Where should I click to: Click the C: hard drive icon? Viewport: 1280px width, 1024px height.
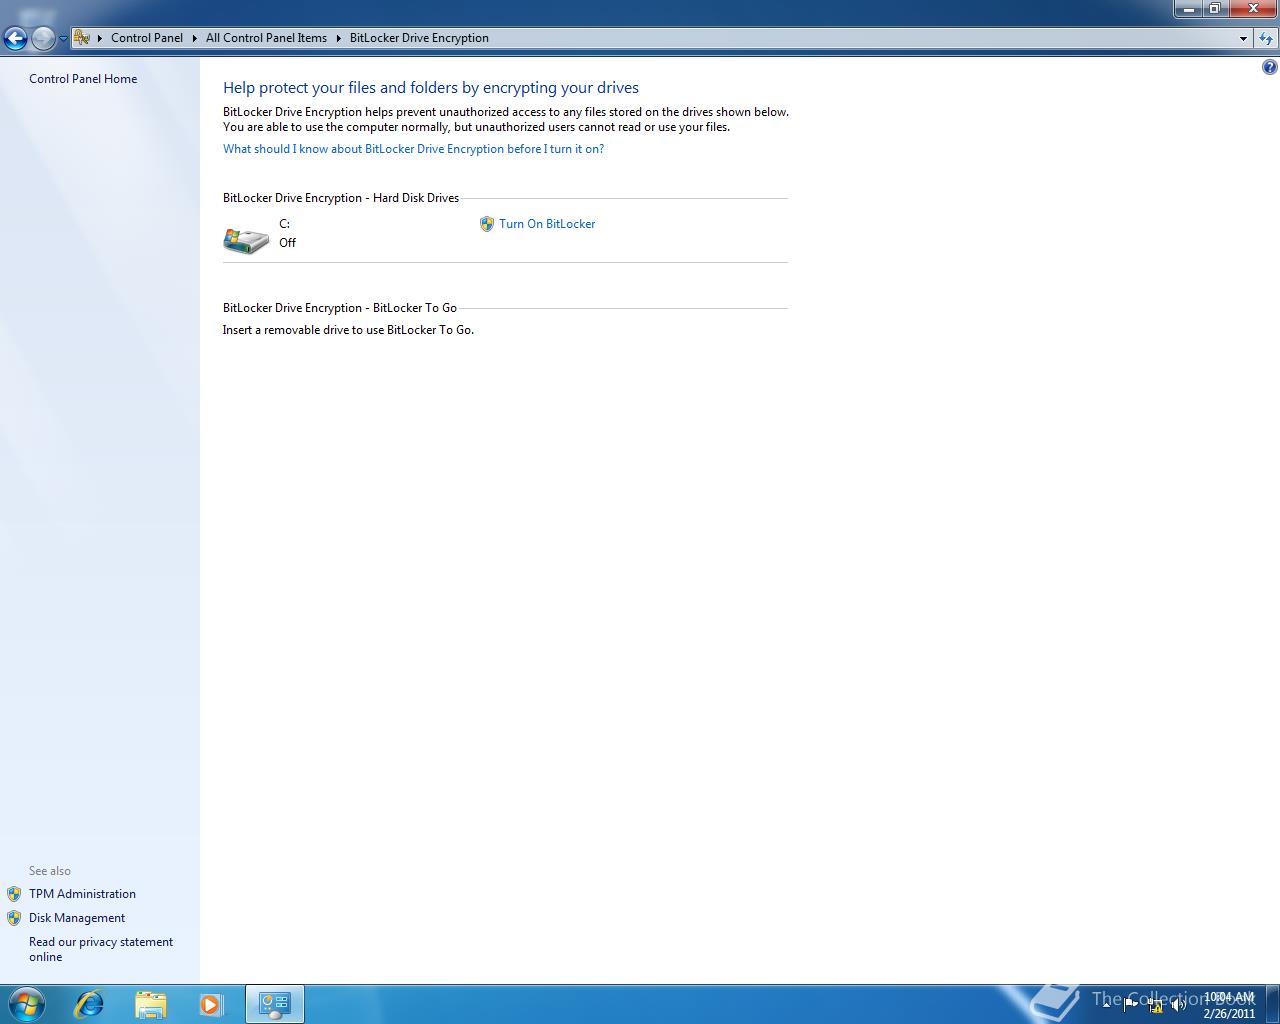[246, 240]
